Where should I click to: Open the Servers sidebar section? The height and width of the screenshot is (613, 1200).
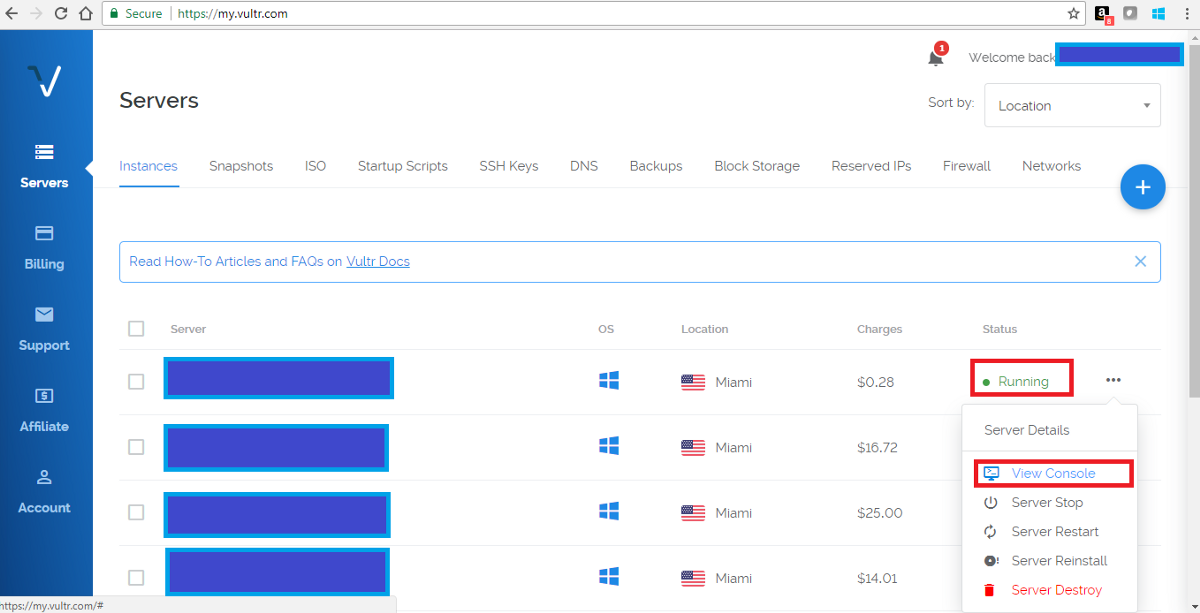44,167
